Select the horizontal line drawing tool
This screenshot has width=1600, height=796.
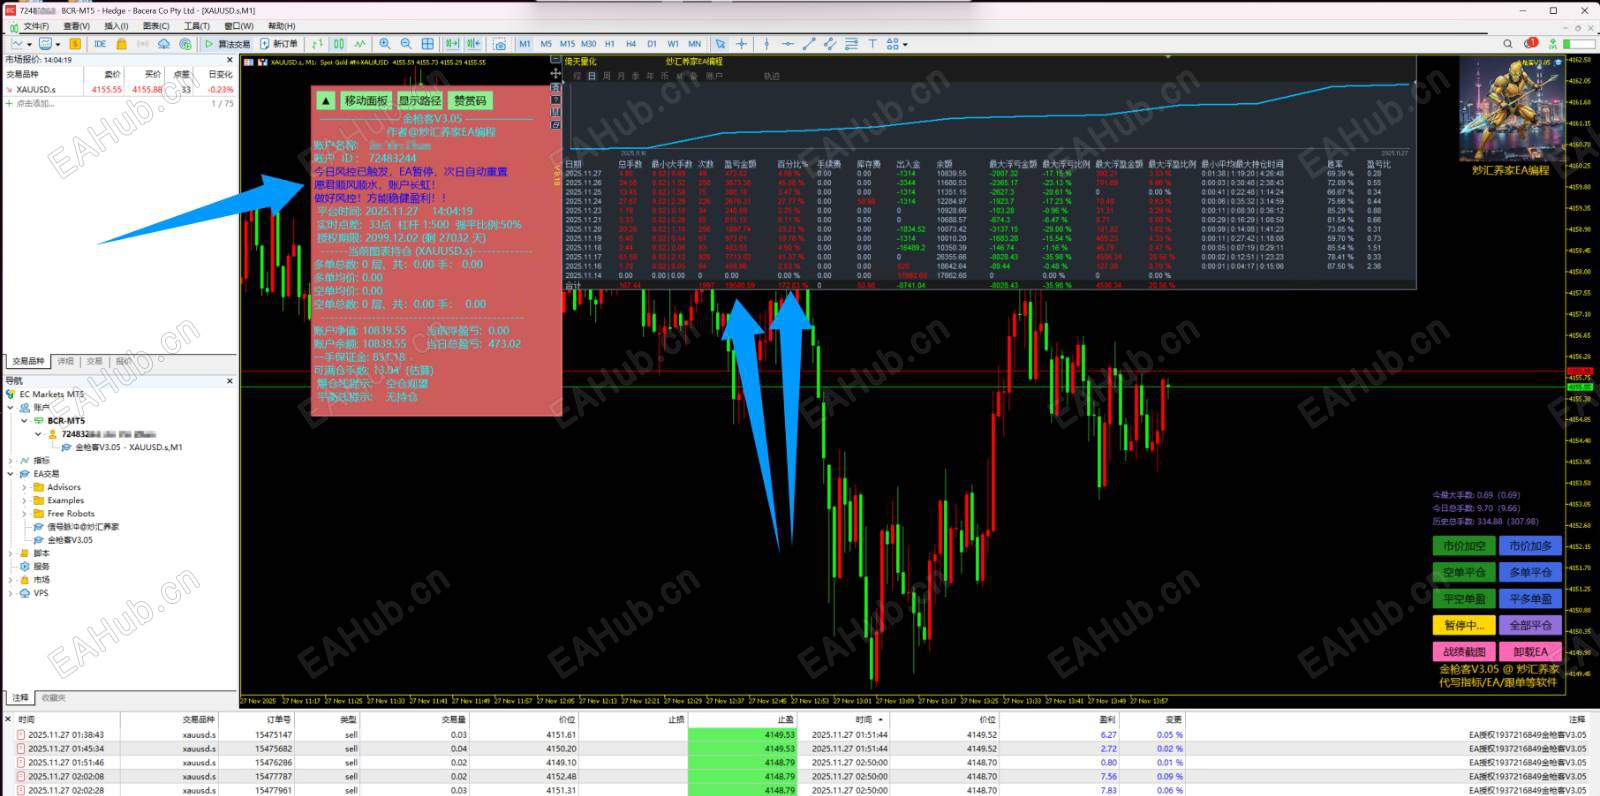point(788,44)
